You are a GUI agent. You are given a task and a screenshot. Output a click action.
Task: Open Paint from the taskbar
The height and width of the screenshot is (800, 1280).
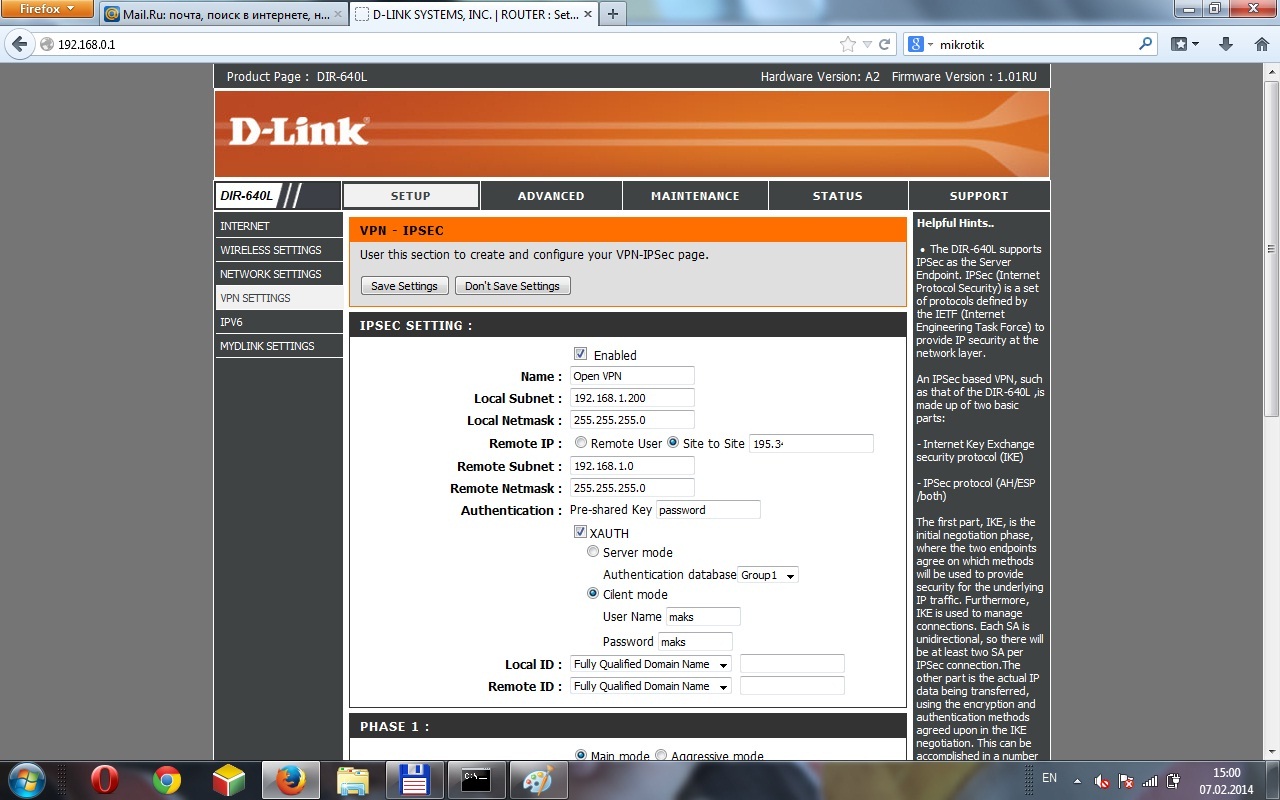click(539, 779)
